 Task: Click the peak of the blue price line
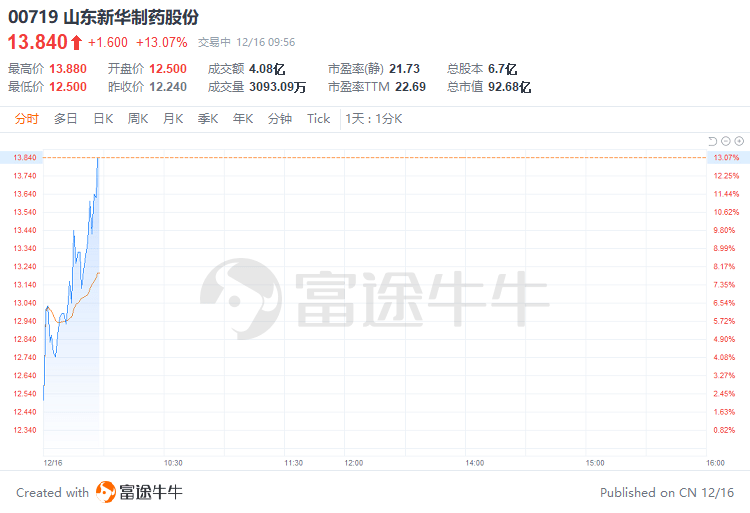coord(98,158)
